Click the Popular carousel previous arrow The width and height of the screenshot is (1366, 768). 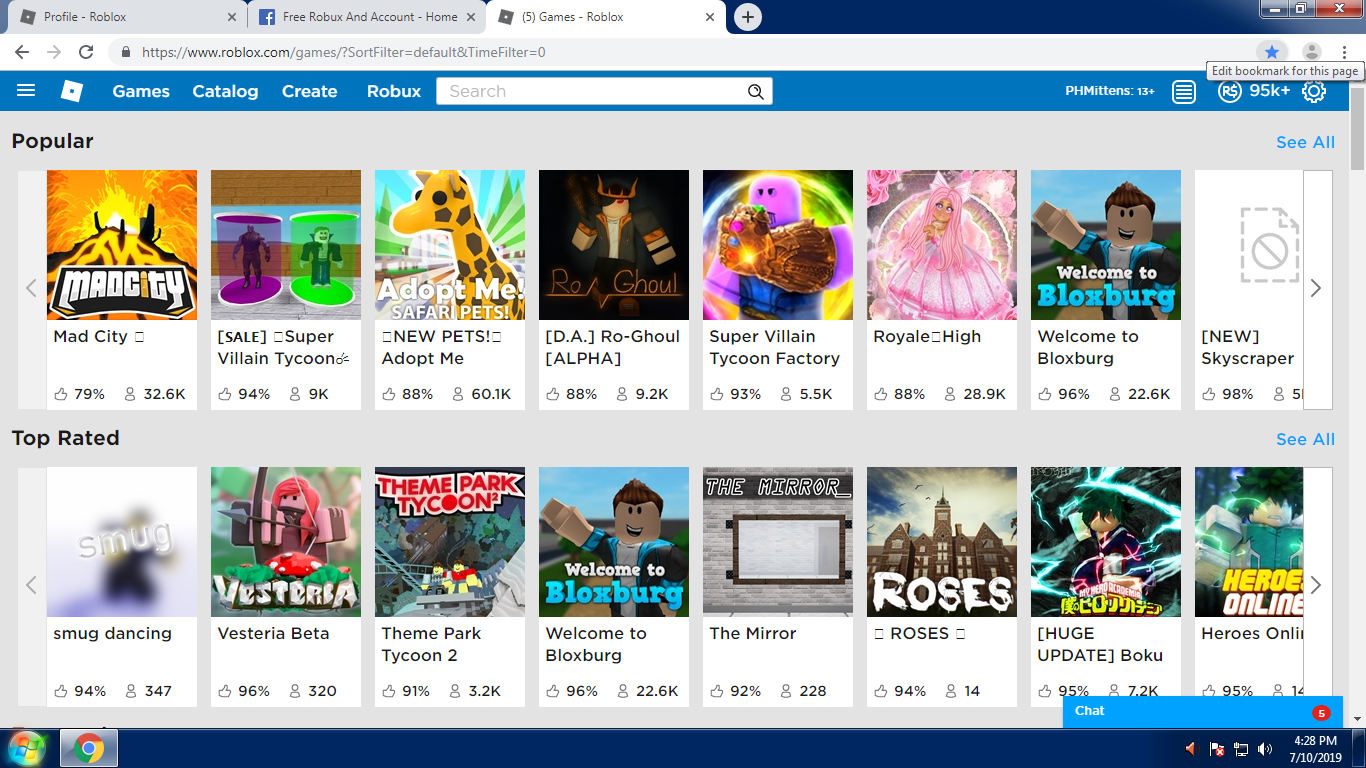coord(31,288)
